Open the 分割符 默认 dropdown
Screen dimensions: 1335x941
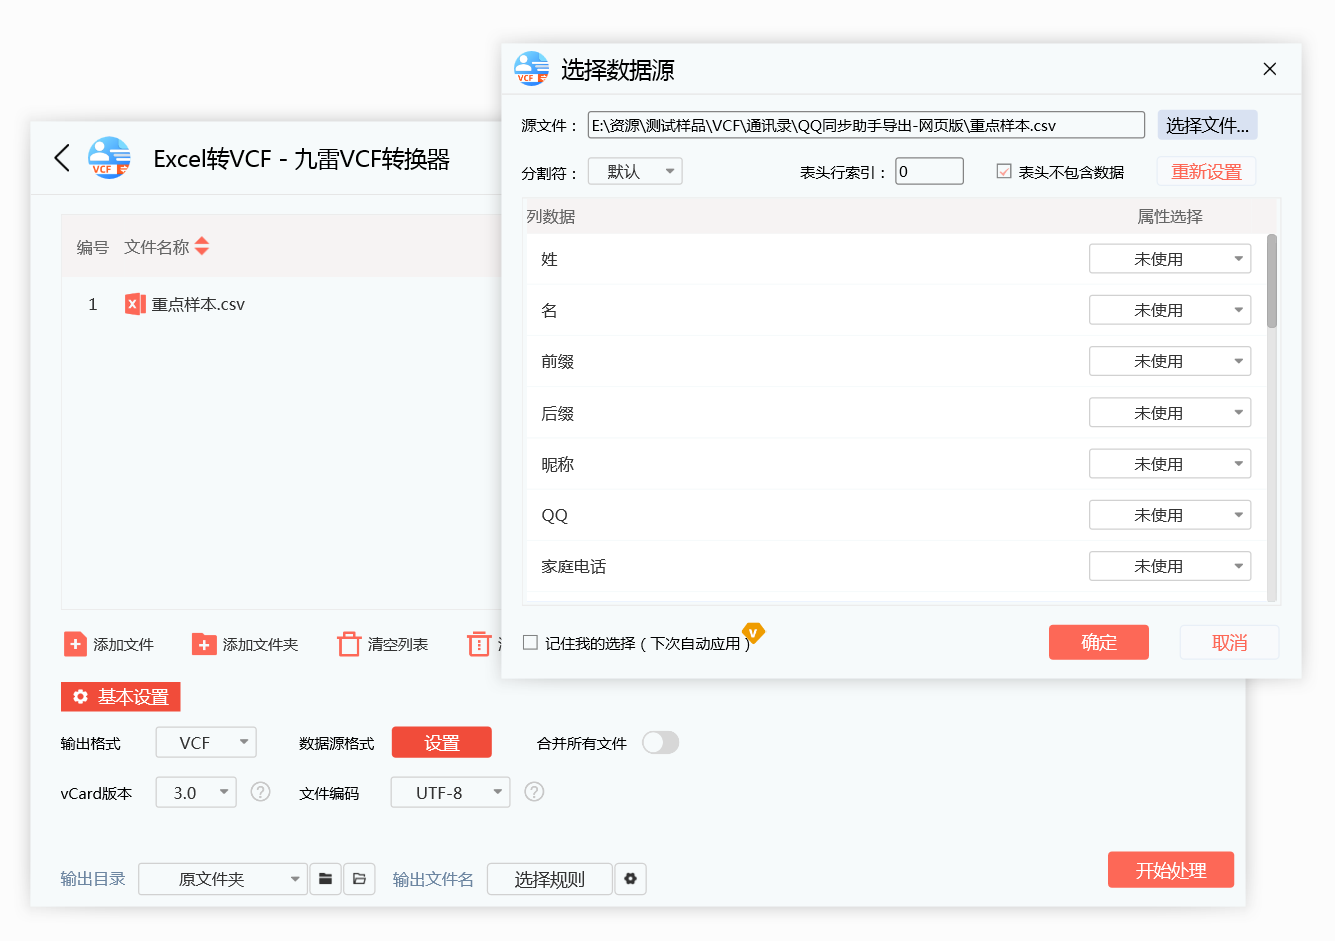(635, 170)
